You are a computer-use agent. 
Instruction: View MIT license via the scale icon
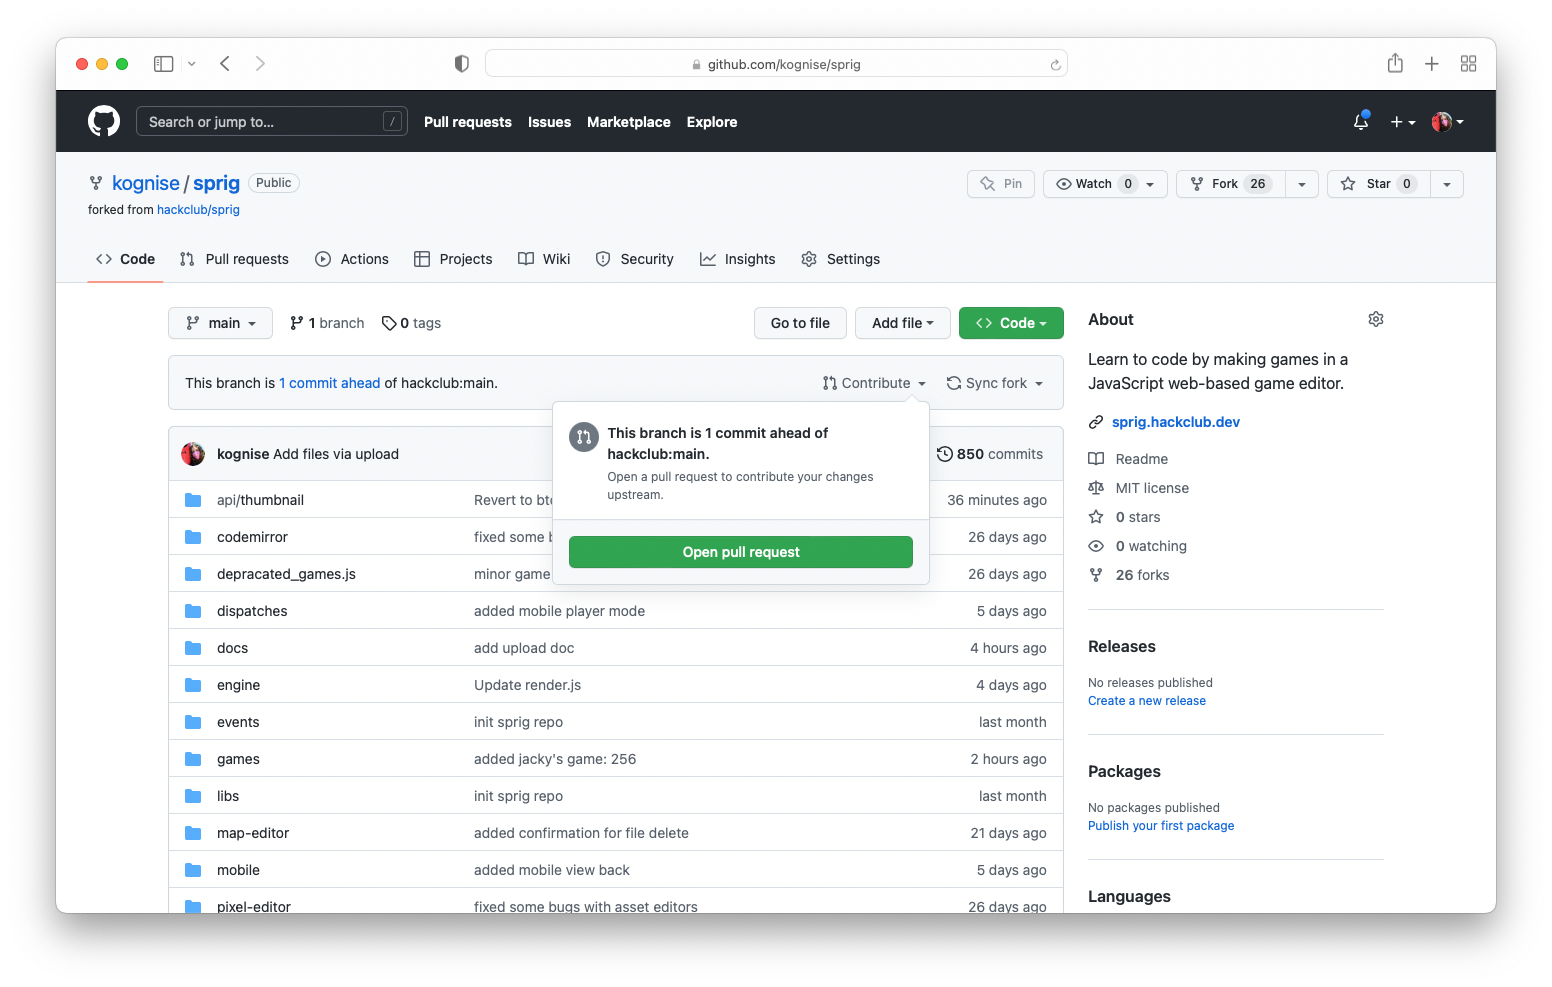tap(1097, 488)
